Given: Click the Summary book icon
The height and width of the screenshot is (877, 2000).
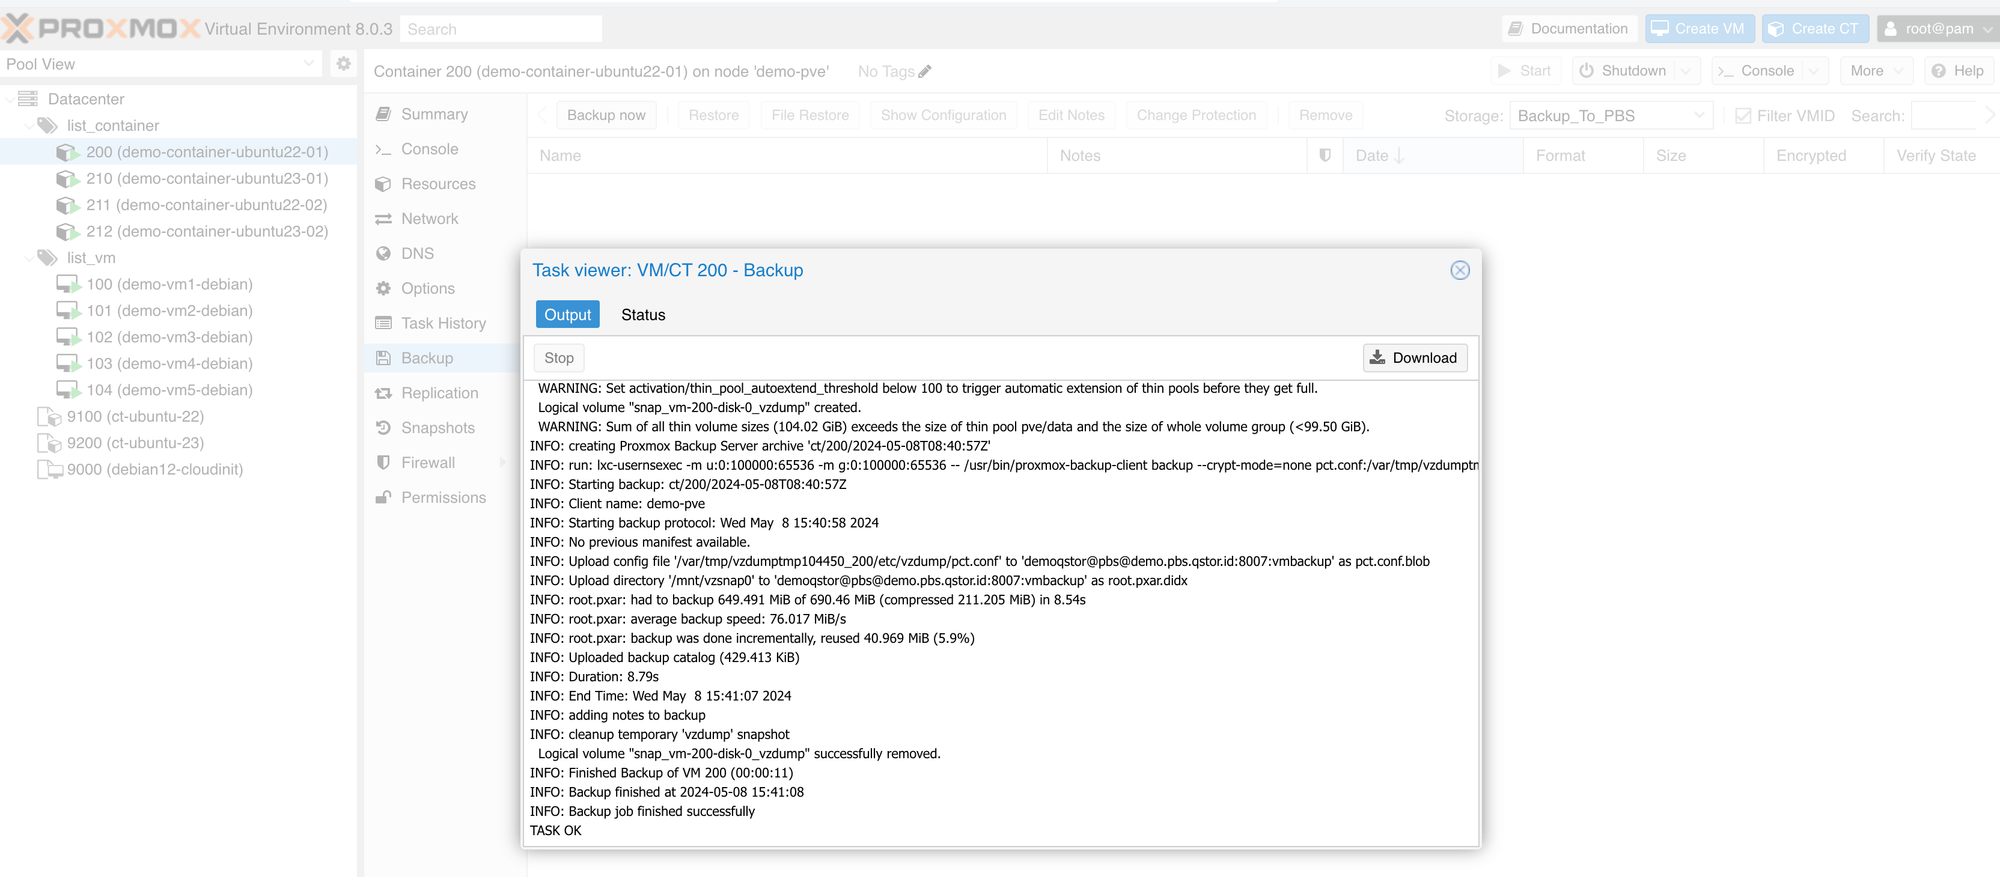Looking at the screenshot, I should coord(383,114).
